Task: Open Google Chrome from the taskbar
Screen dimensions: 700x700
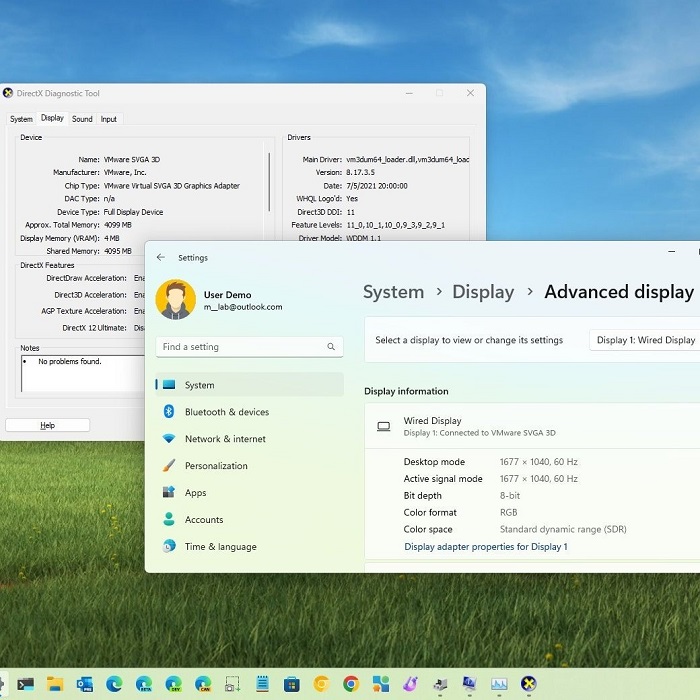Action: 351,684
